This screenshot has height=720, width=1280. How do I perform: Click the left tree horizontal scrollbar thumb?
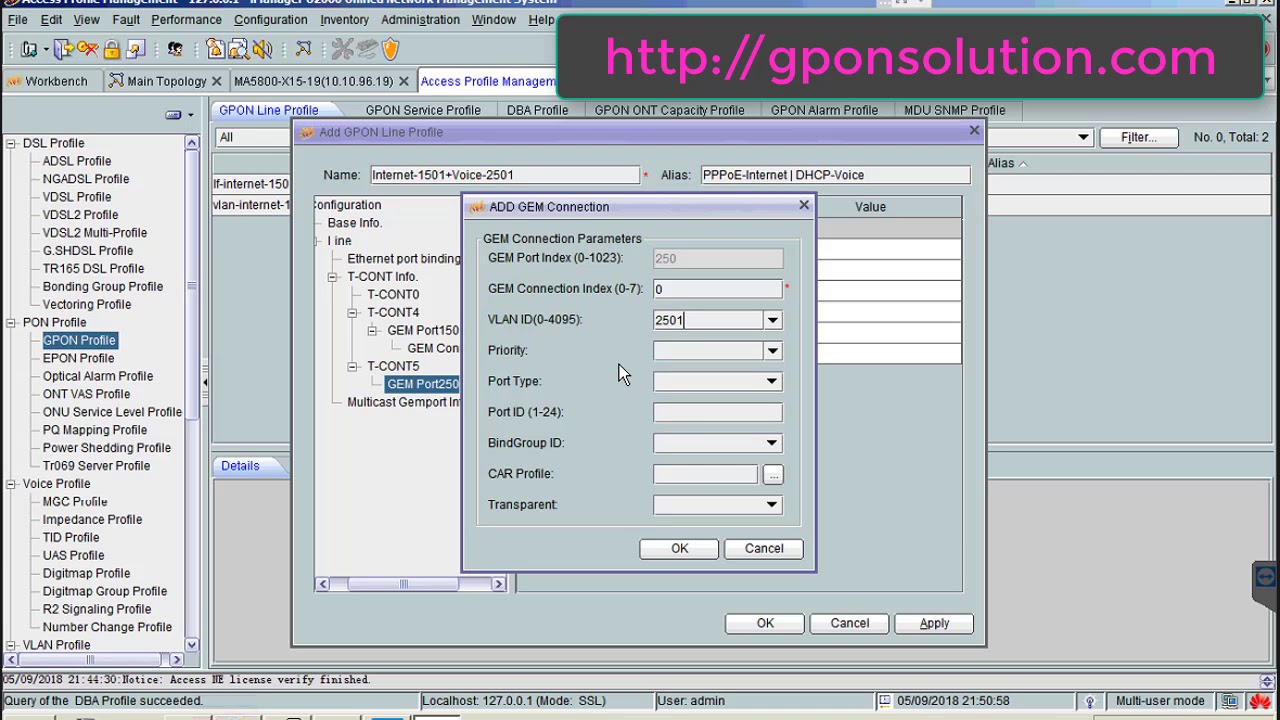(x=89, y=660)
